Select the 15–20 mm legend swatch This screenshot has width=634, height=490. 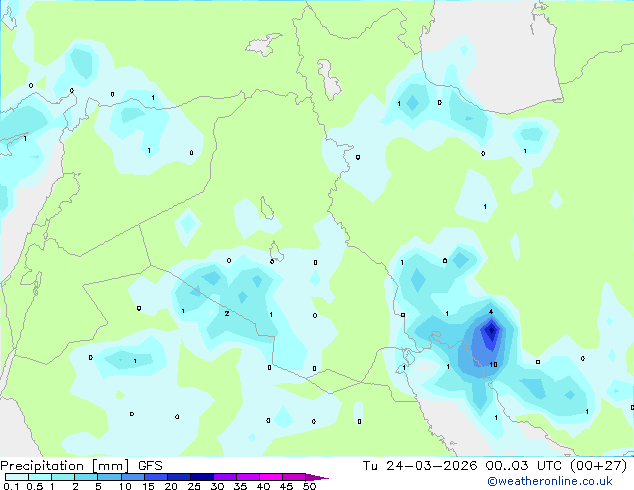pyautogui.click(x=155, y=477)
